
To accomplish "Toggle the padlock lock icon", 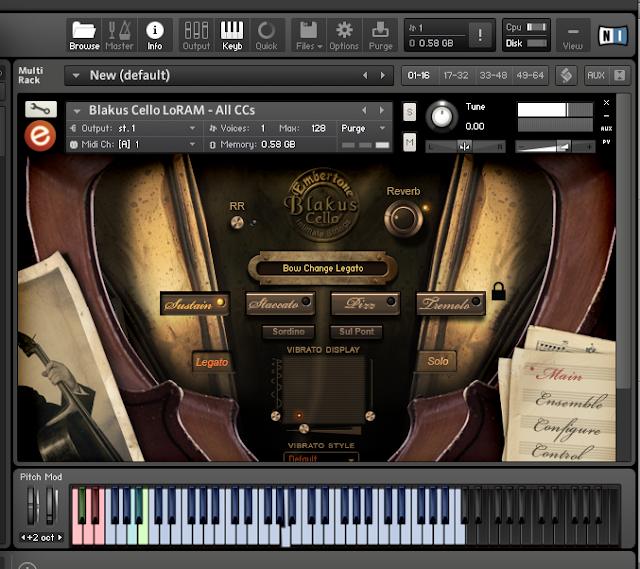I will (x=498, y=291).
